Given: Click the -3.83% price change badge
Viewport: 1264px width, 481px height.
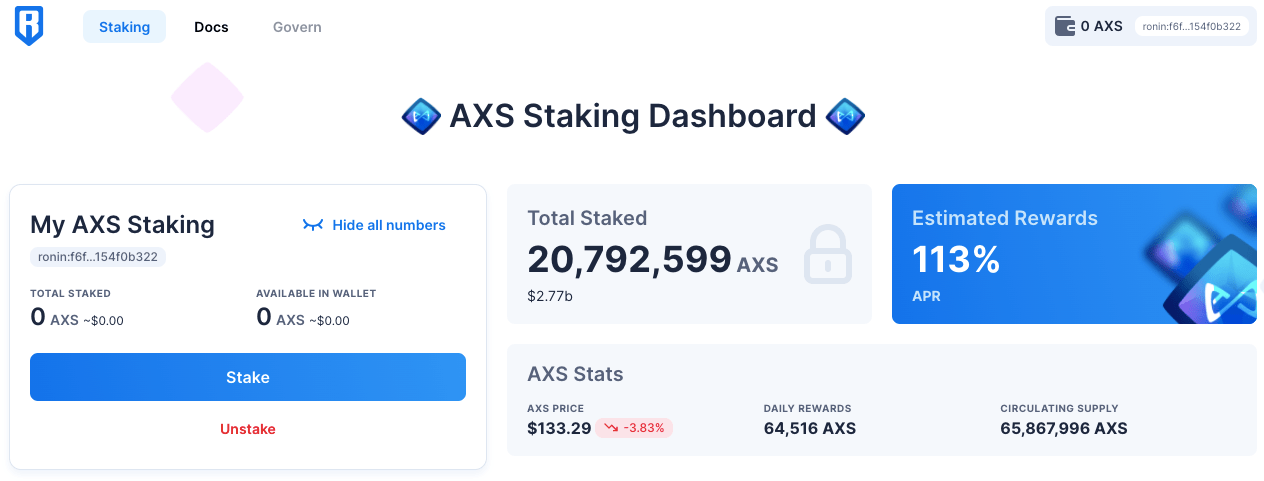Looking at the screenshot, I should coord(635,428).
